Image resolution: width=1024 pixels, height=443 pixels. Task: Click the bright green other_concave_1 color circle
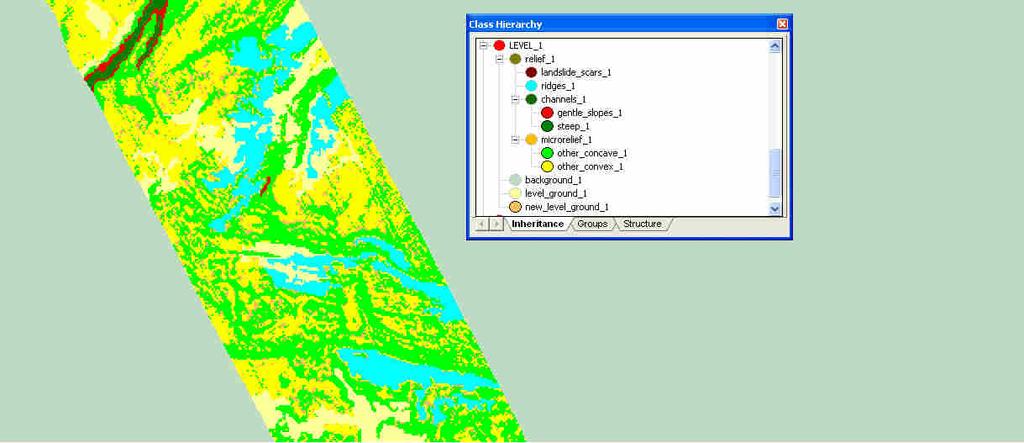click(x=547, y=153)
